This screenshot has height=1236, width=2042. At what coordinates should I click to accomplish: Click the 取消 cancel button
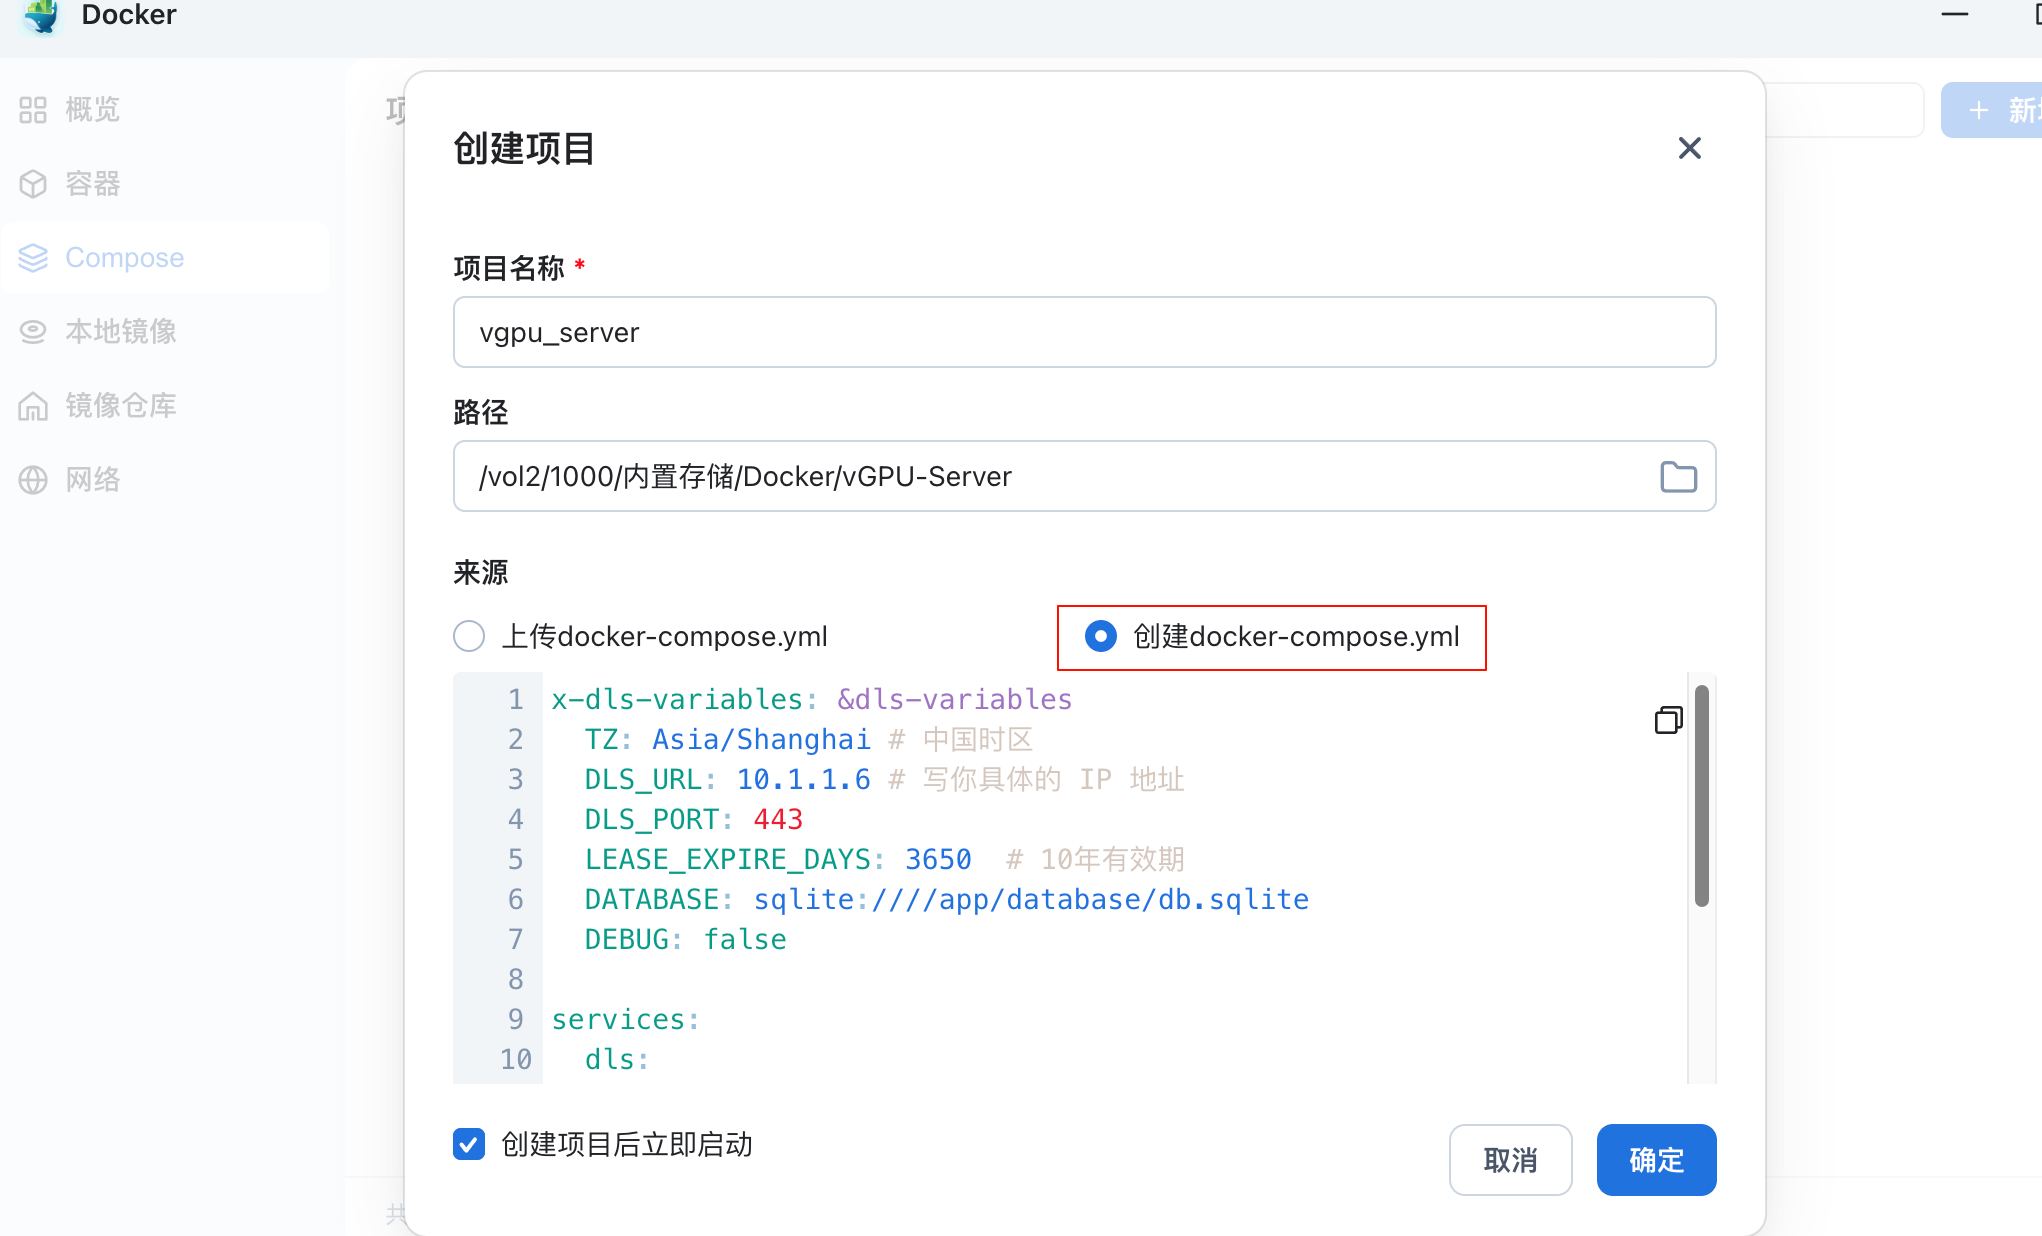click(x=1510, y=1160)
